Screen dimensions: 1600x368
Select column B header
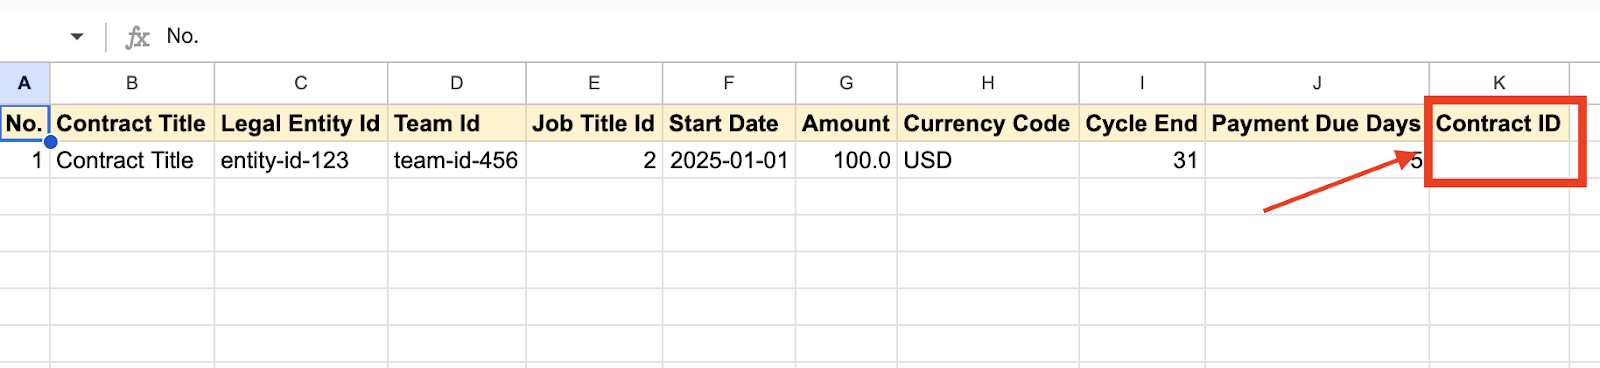pos(132,83)
